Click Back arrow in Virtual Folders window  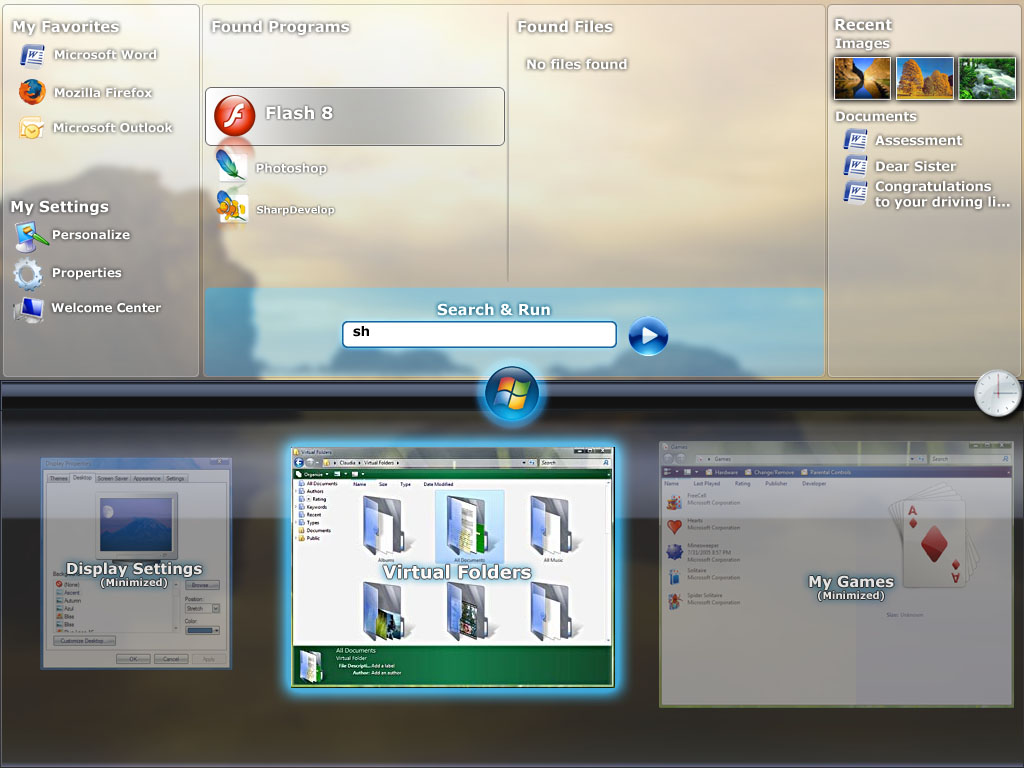[x=299, y=462]
